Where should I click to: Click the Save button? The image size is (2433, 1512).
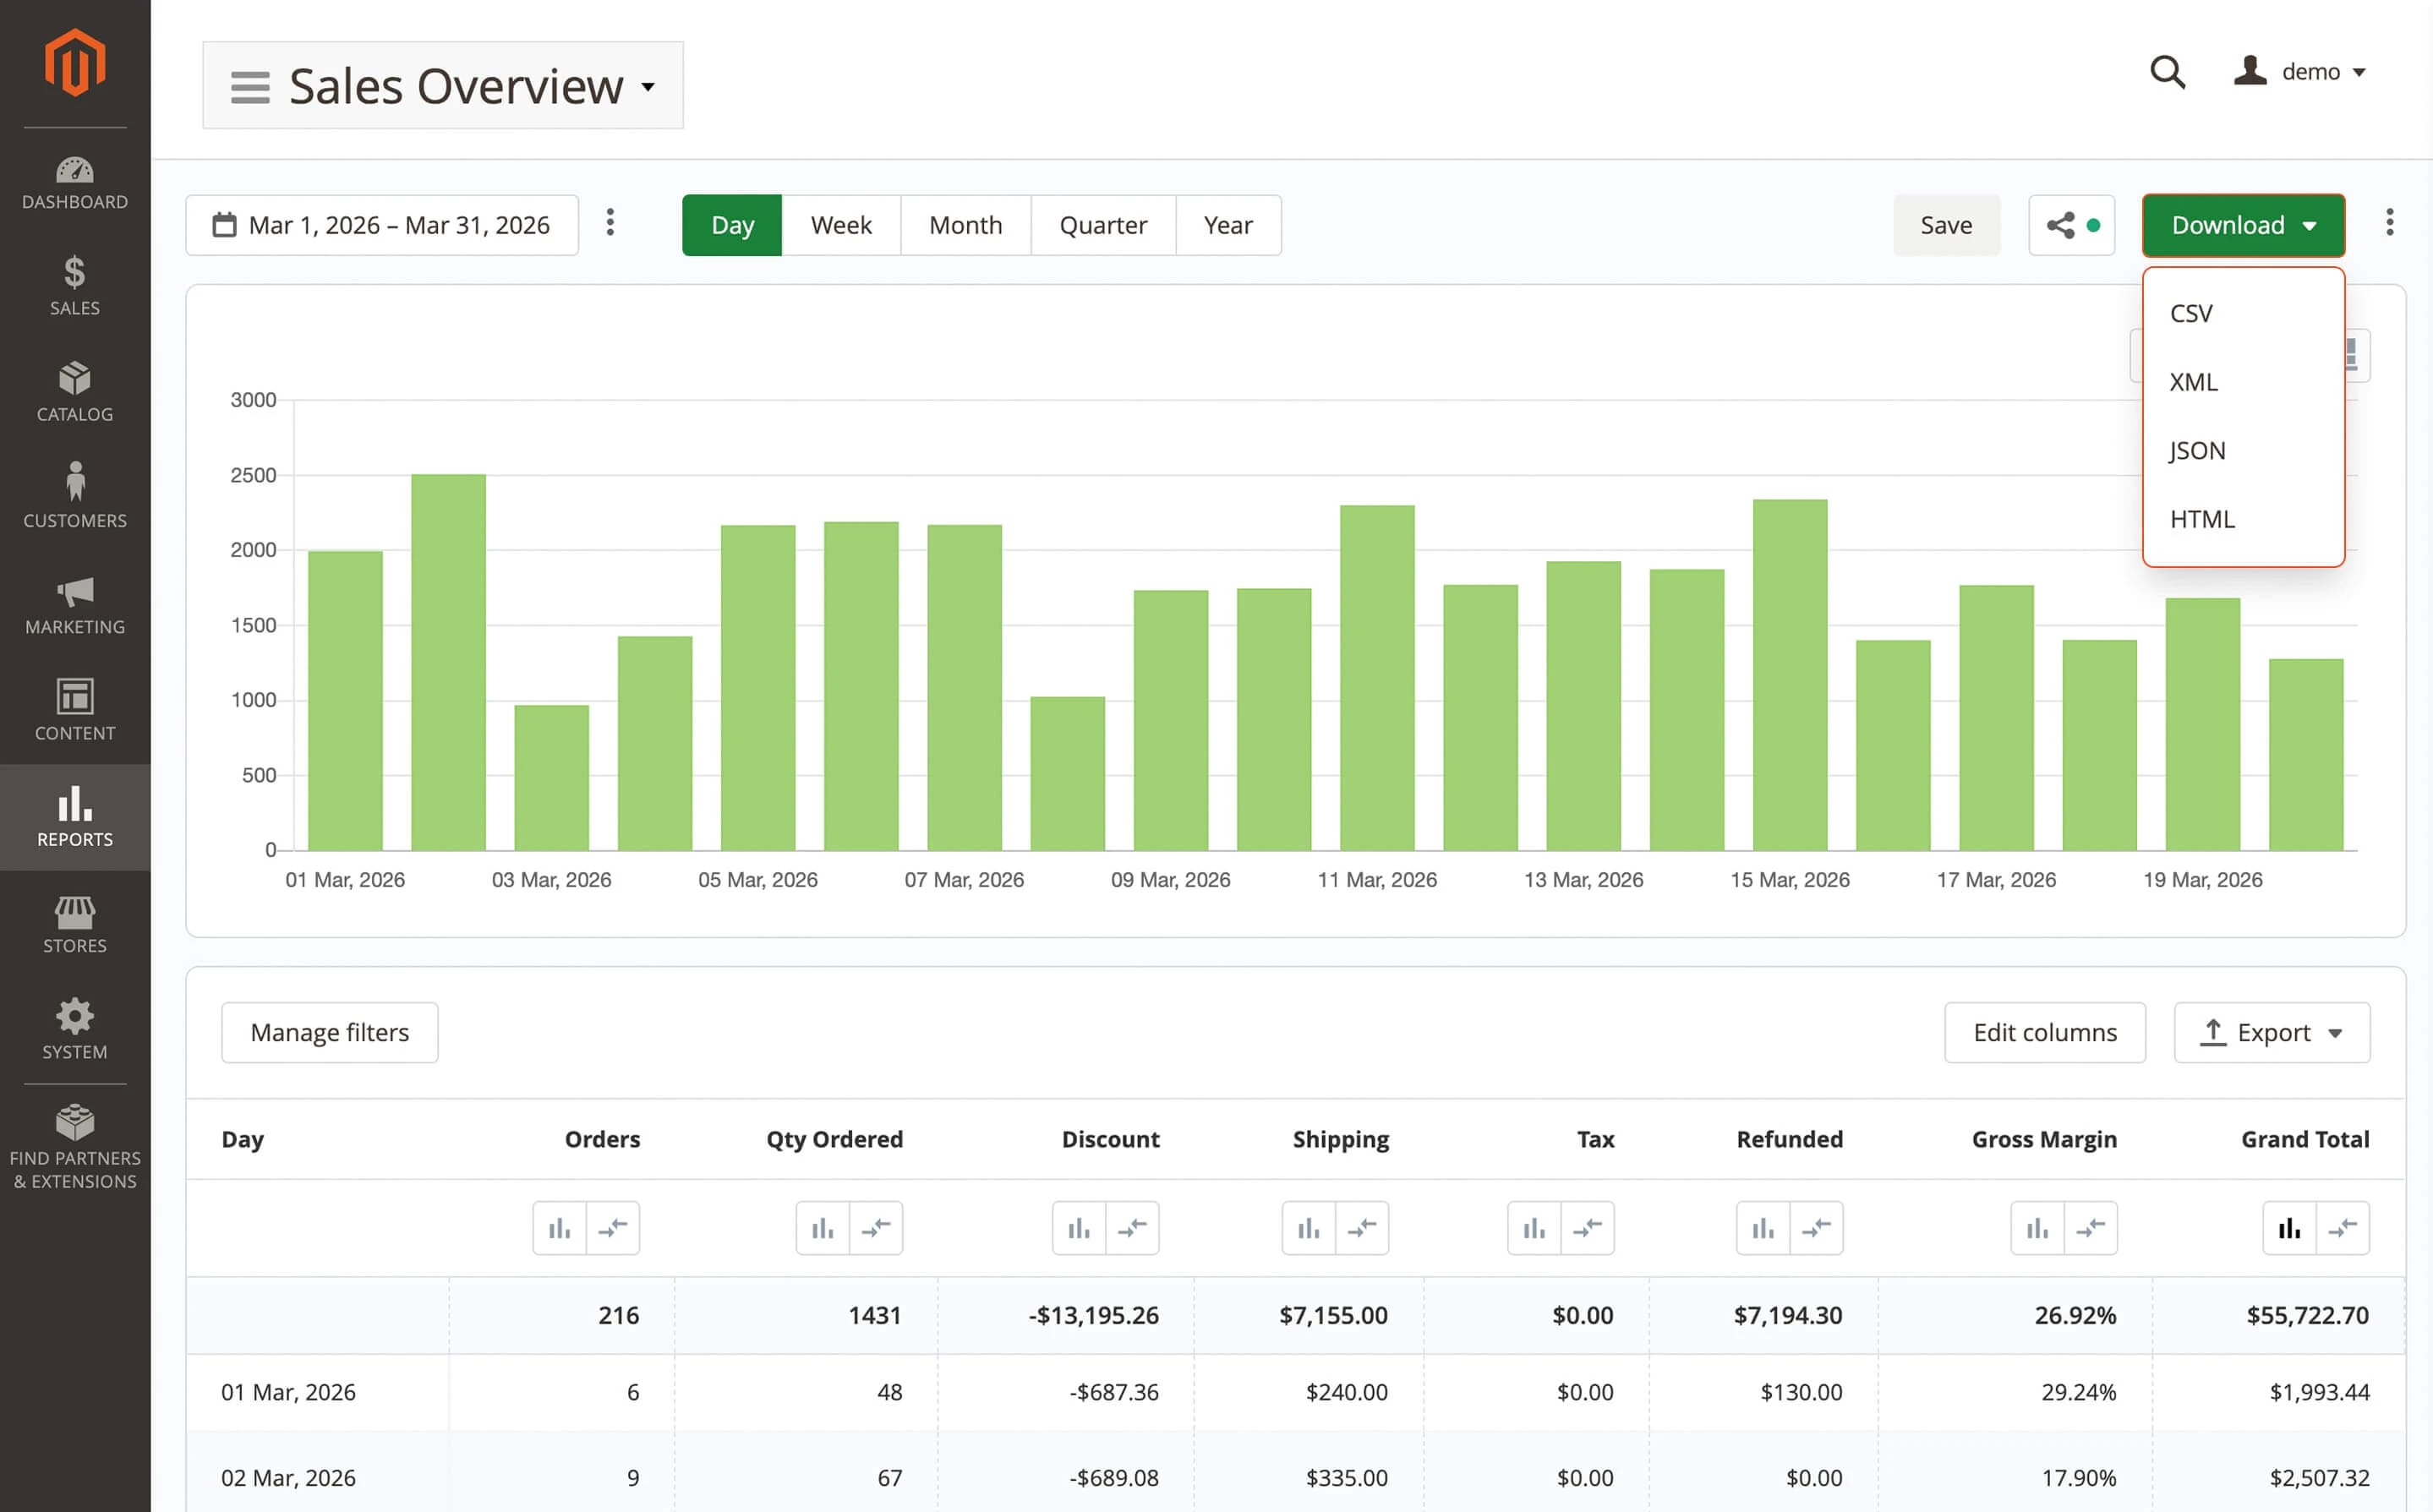pos(1945,225)
